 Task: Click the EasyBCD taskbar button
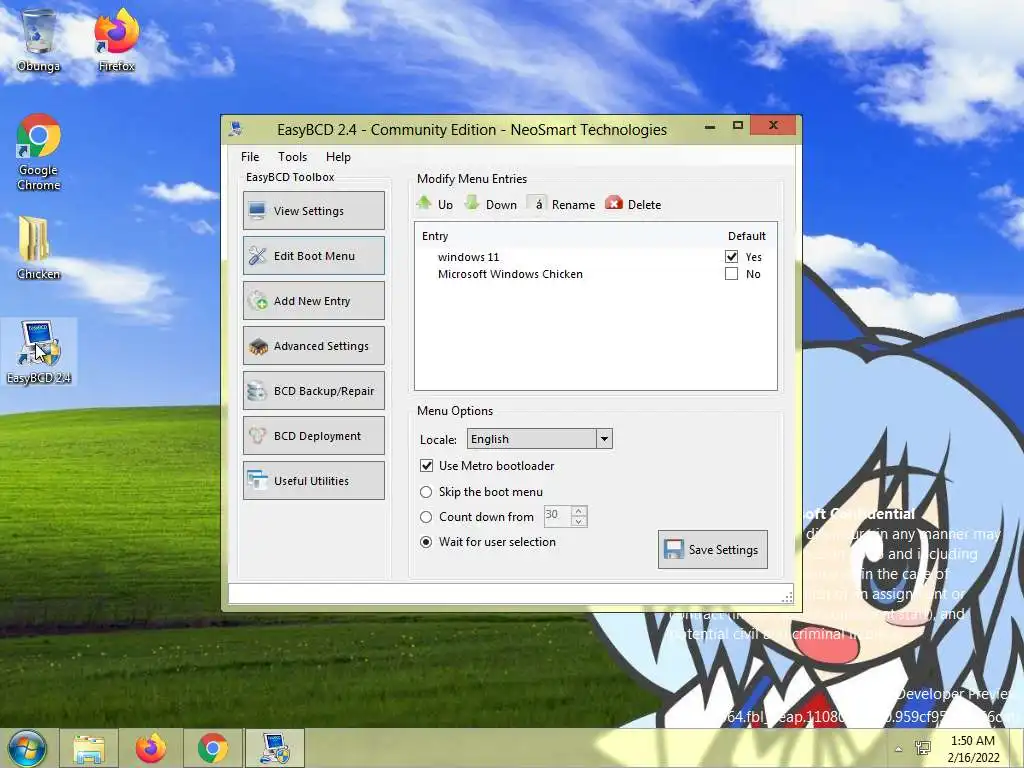(x=275, y=748)
